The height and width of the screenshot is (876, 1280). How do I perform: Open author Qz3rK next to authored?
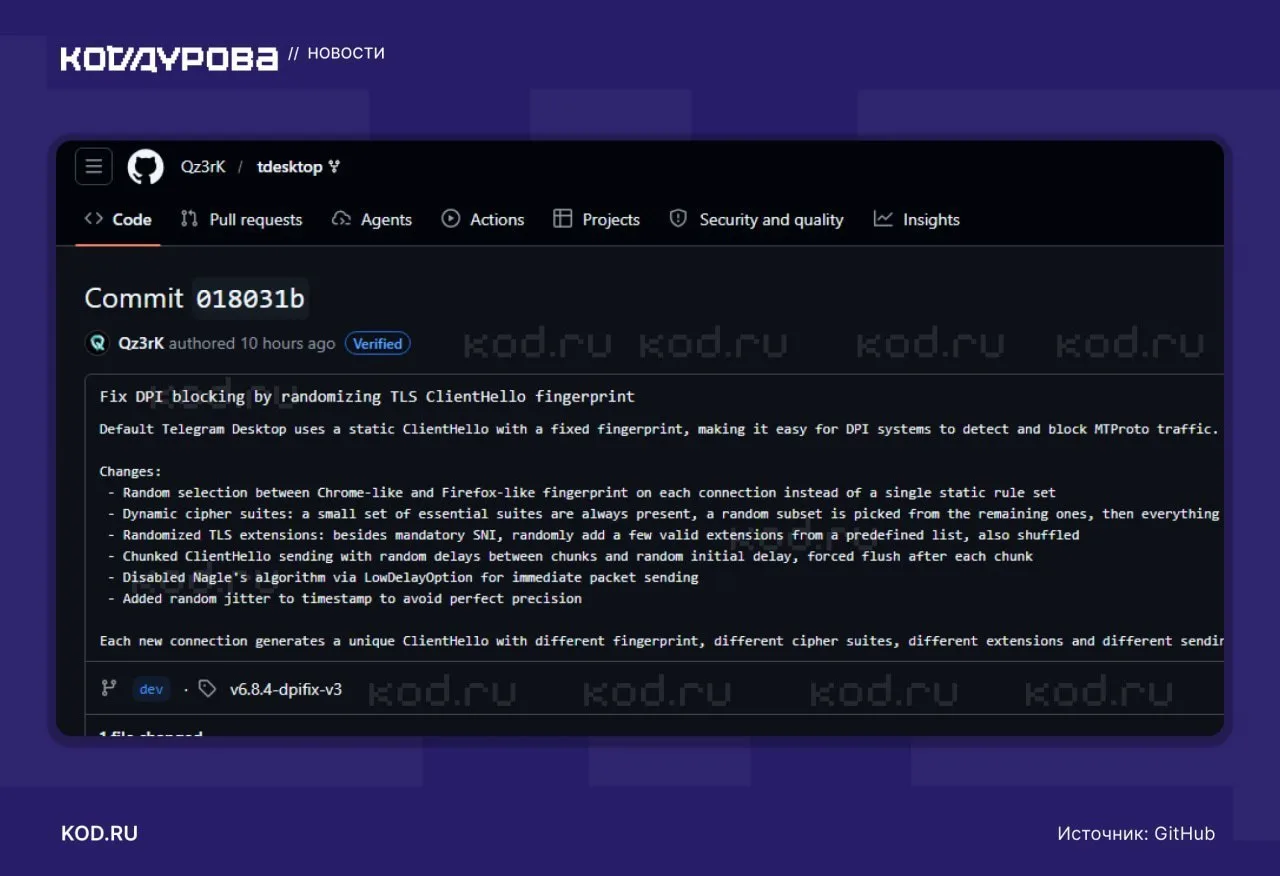point(141,343)
